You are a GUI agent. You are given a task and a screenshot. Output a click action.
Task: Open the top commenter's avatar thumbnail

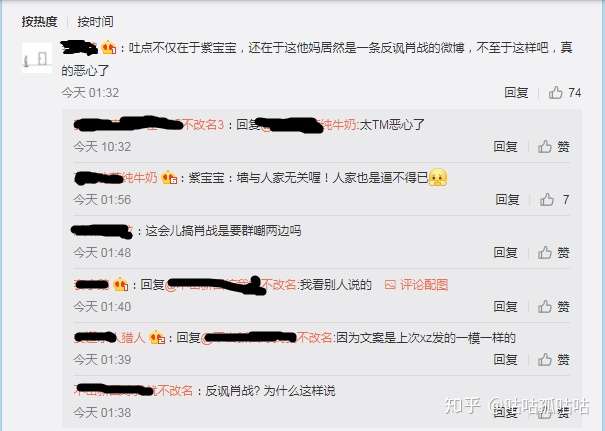tap(37, 58)
